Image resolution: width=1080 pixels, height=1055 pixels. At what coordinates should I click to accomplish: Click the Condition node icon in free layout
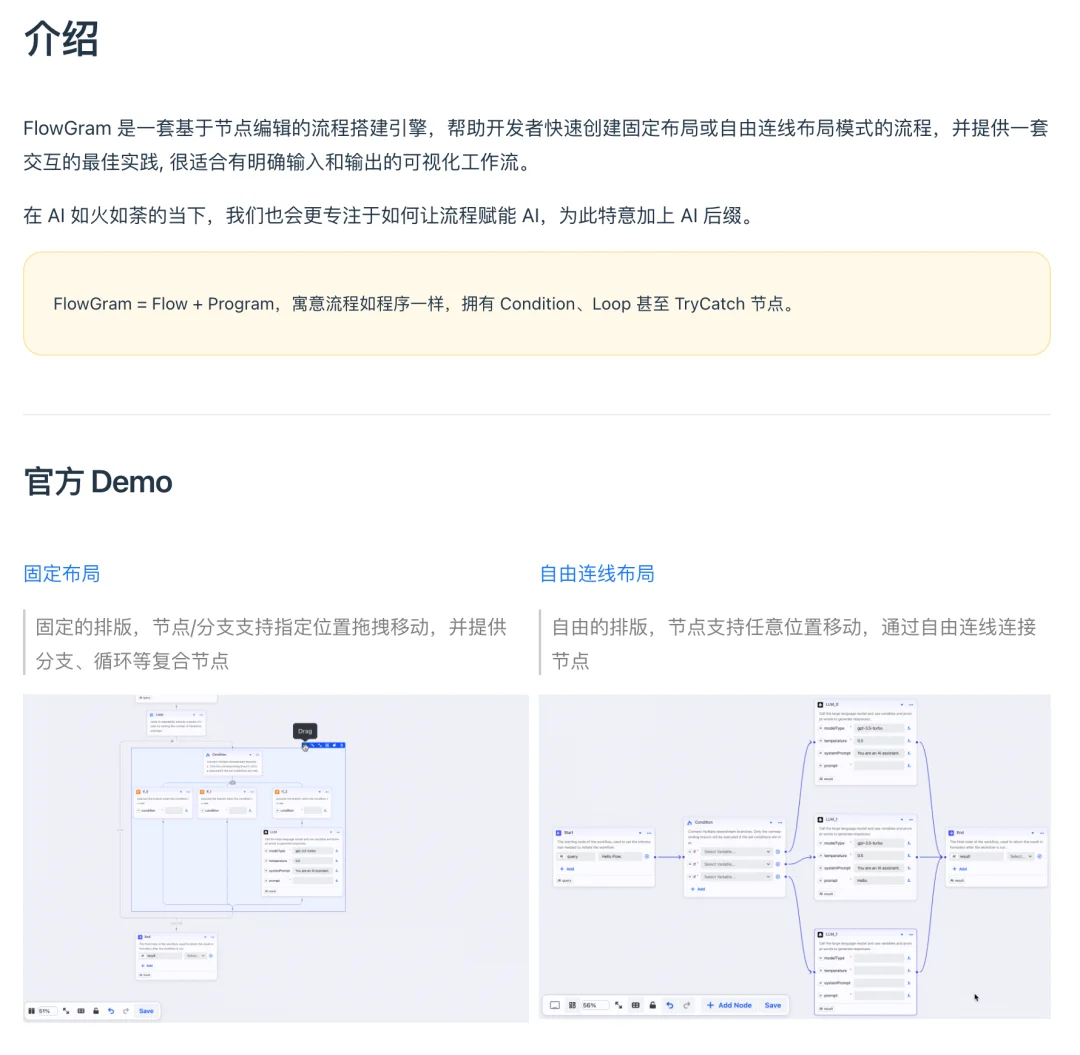tap(689, 822)
